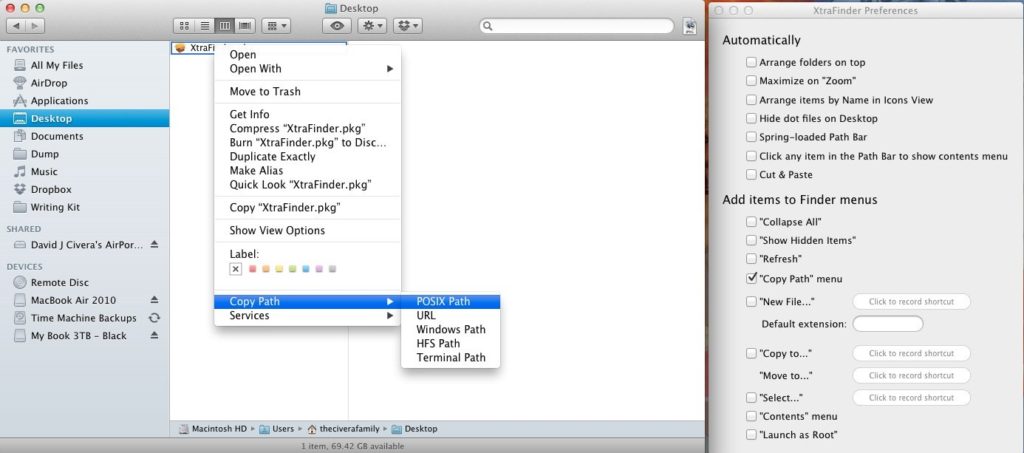Screen dimensions: 1024x453
Task: Record shortcut for "Copy to..."
Action: 911,353
